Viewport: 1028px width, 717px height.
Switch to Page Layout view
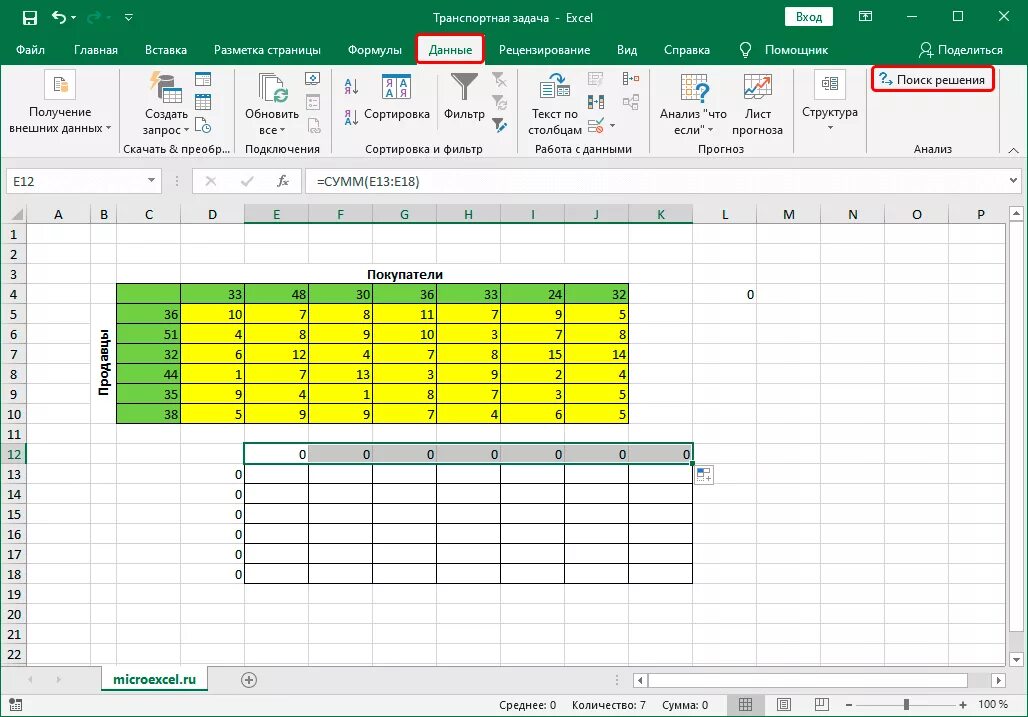pyautogui.click(x=783, y=705)
